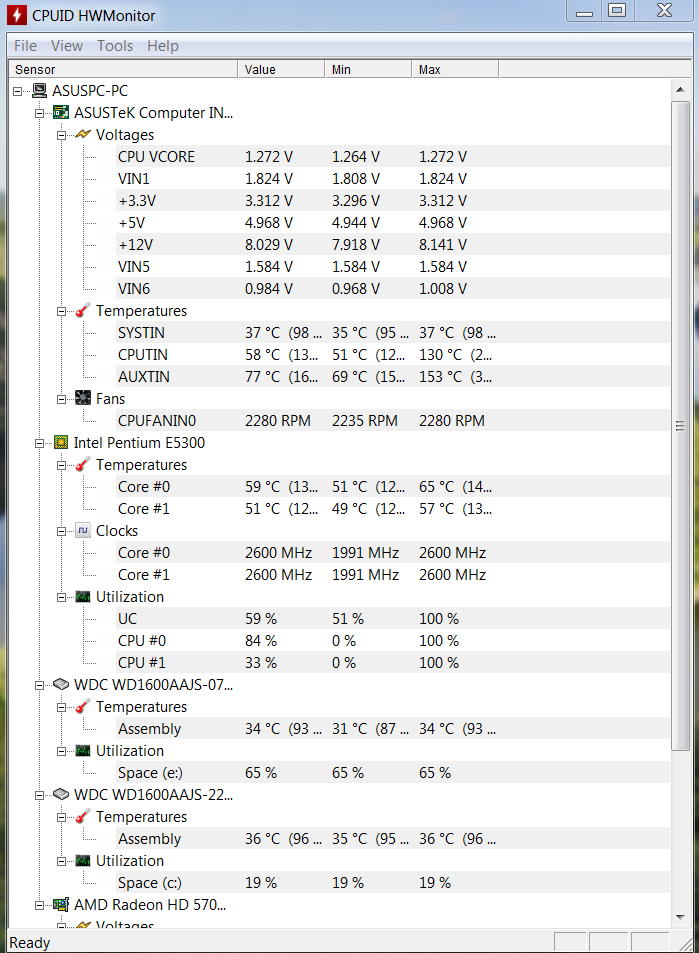Collapse the ASUSTeK Voltages group
Image resolution: width=699 pixels, height=953 pixels.
click(x=61, y=136)
